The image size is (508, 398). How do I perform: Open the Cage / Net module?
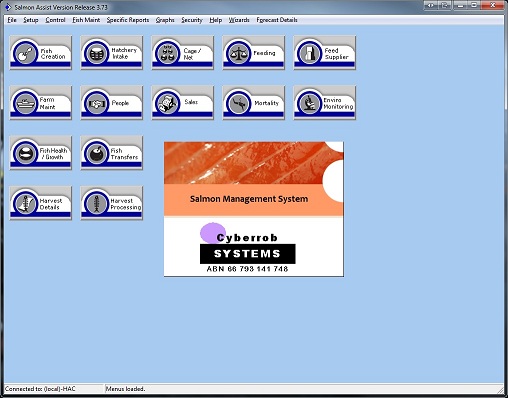click(183, 53)
